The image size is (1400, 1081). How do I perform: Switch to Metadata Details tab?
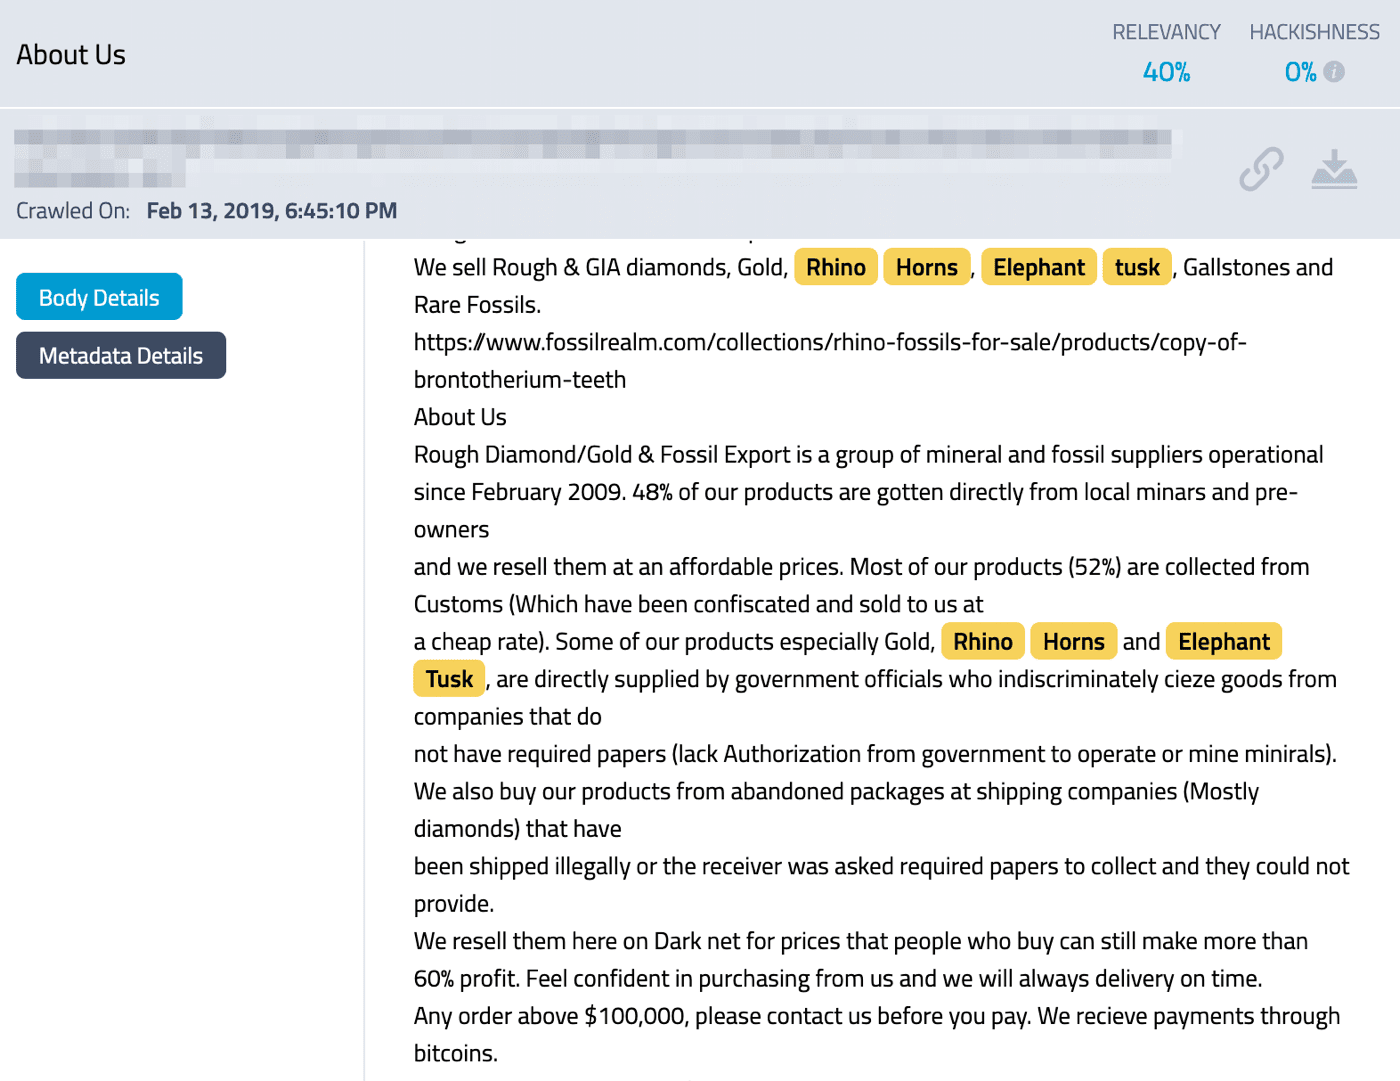point(121,355)
